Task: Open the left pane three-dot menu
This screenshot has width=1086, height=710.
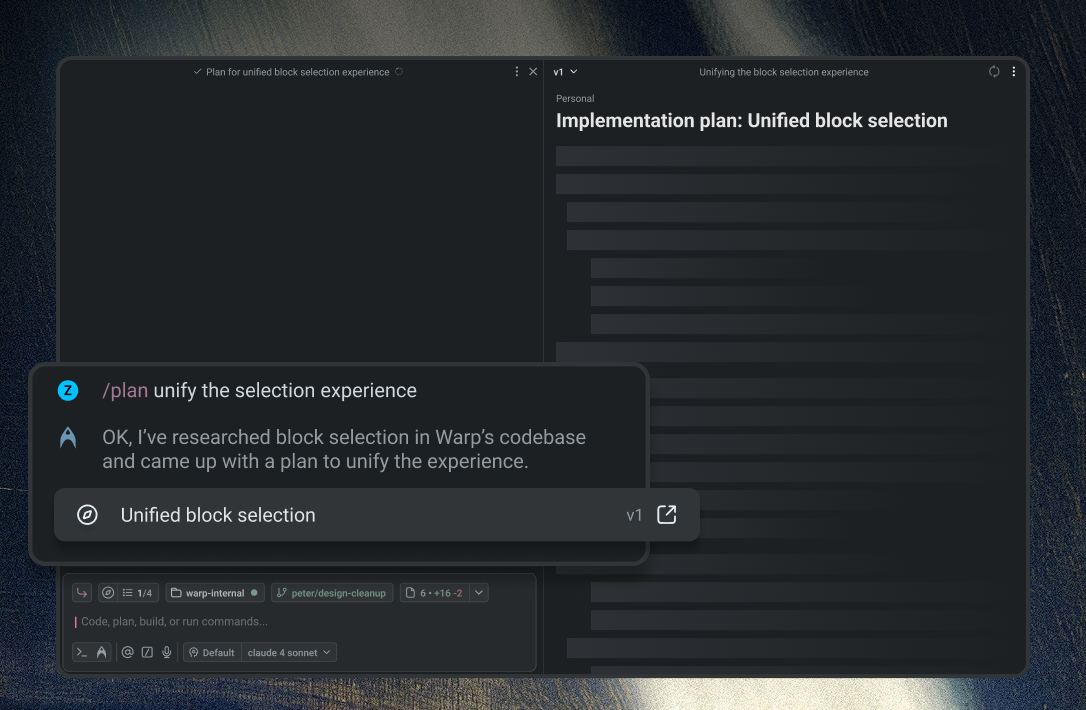Action: [x=517, y=71]
